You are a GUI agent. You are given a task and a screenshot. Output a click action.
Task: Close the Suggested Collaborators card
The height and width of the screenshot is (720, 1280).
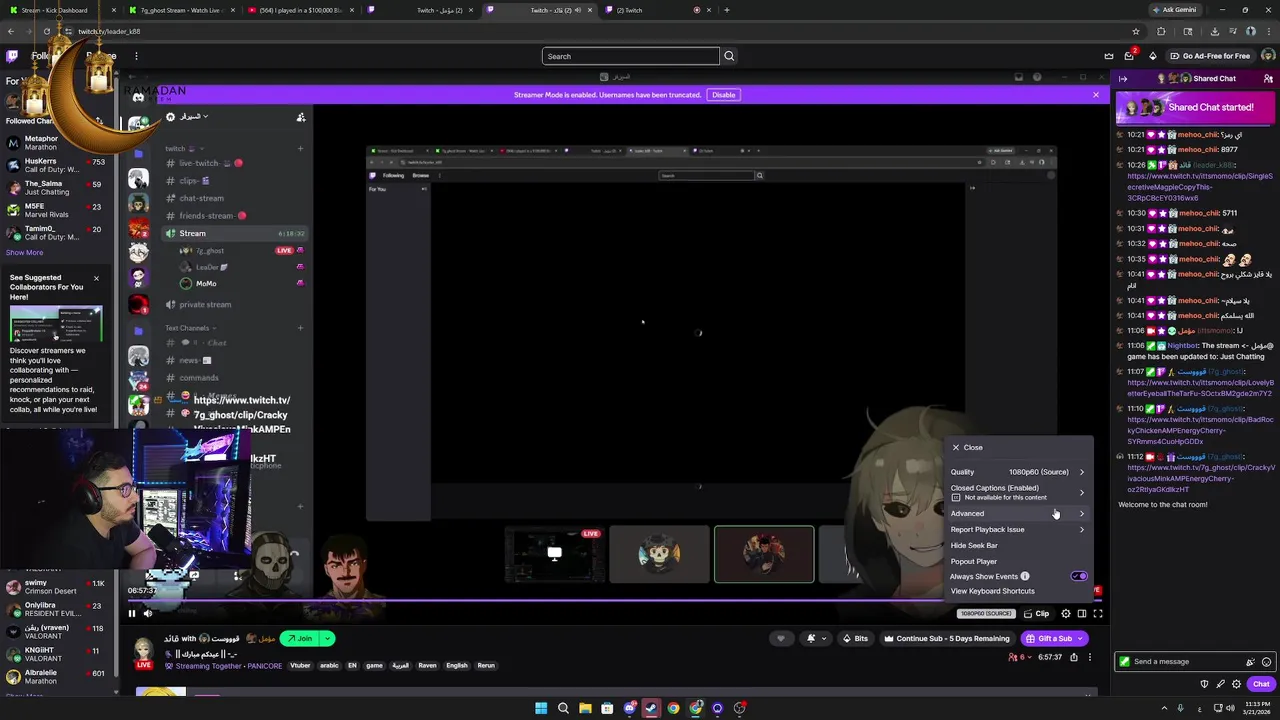tap(96, 278)
